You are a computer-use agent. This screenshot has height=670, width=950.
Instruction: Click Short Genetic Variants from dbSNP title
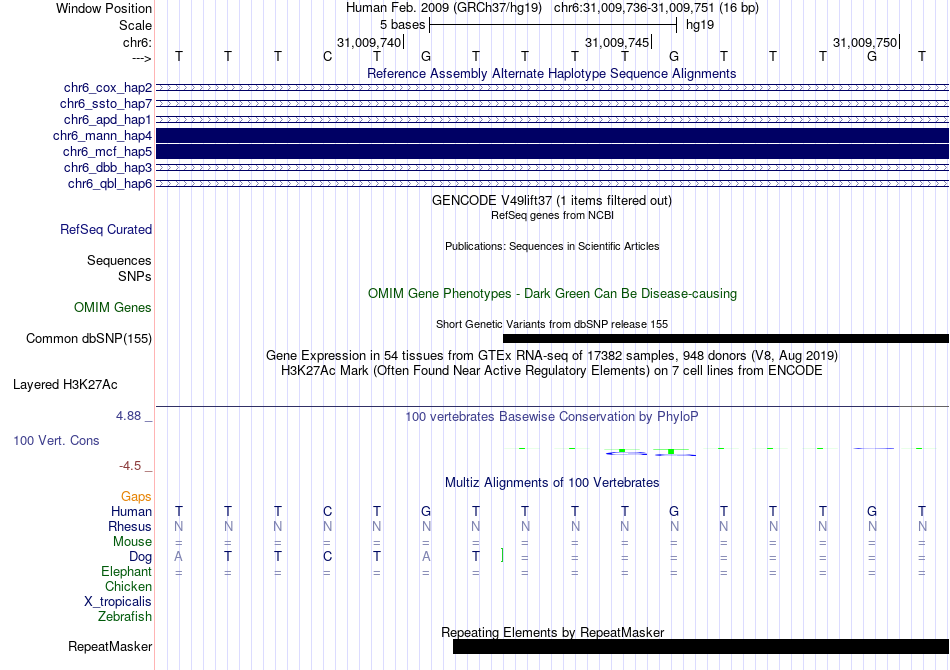(x=552, y=324)
